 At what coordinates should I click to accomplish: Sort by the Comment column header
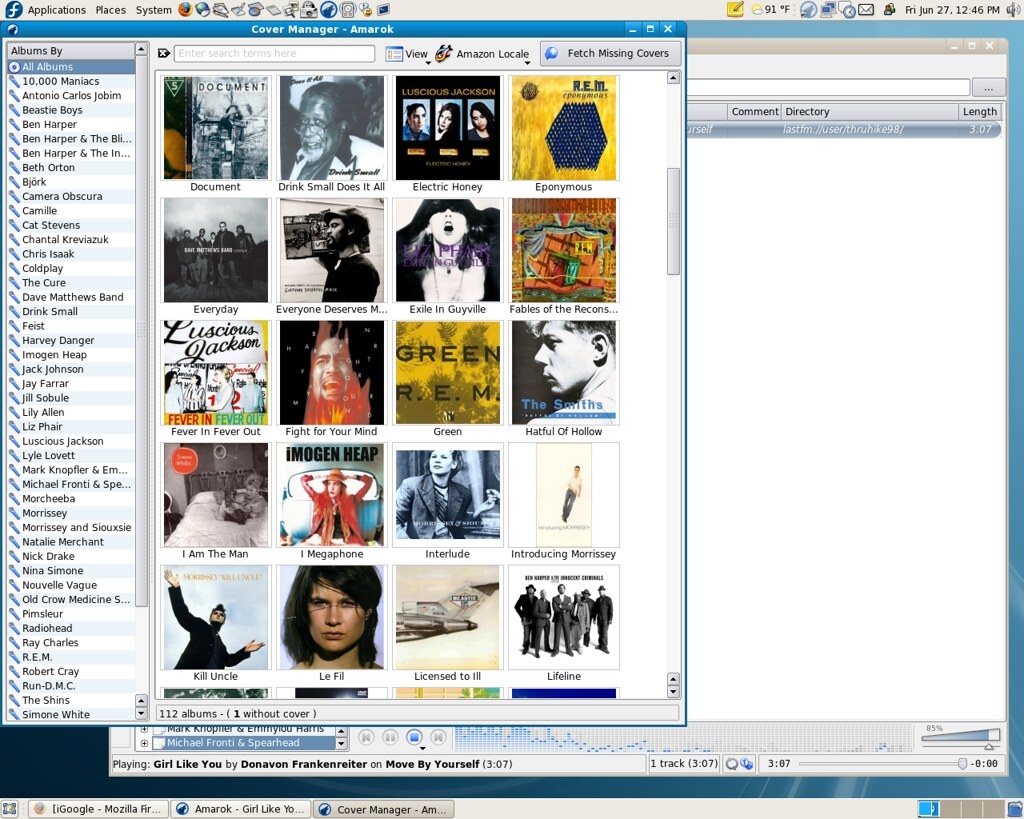click(754, 112)
